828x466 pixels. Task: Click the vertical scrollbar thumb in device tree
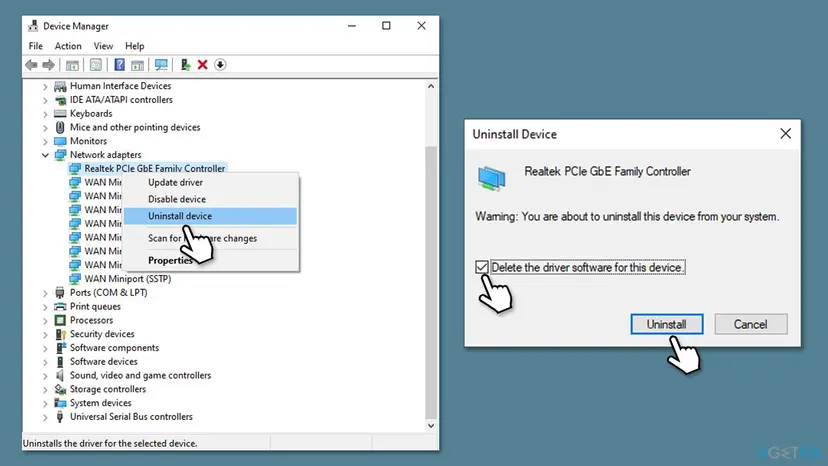(x=431, y=281)
